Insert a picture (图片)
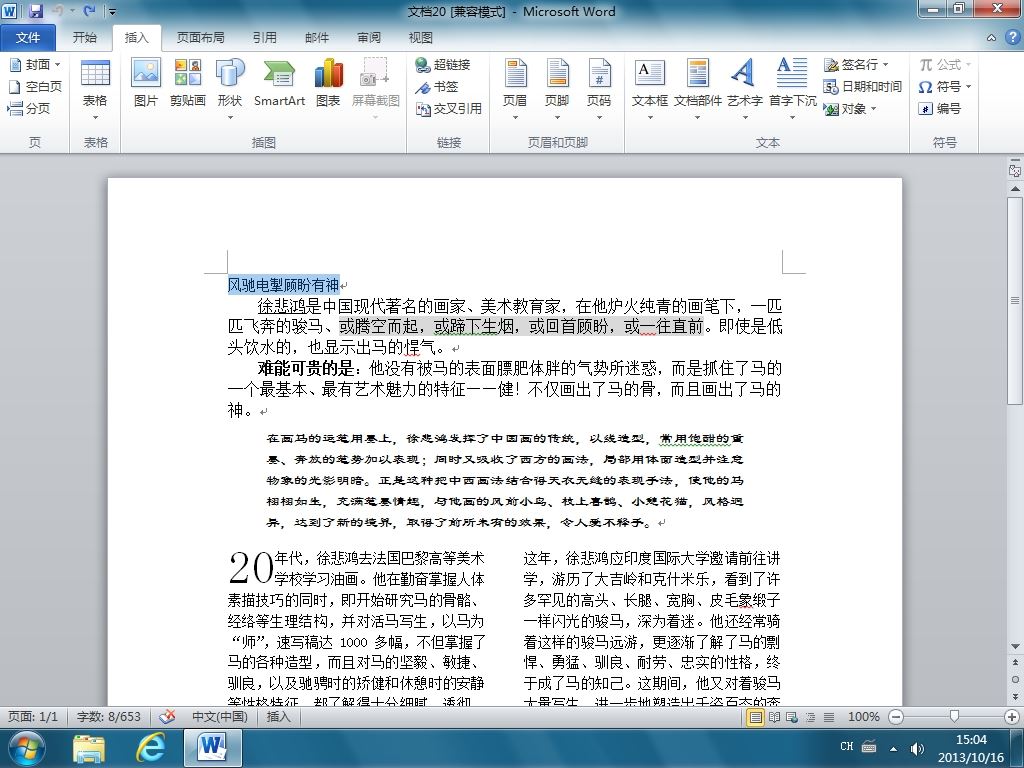Screen dimensions: 1024x768 [146, 83]
